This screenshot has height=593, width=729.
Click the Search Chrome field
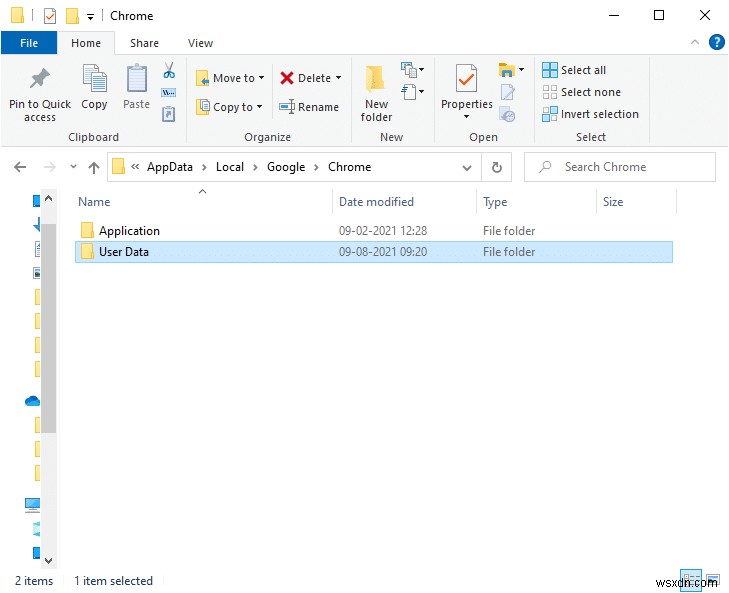tap(620, 167)
